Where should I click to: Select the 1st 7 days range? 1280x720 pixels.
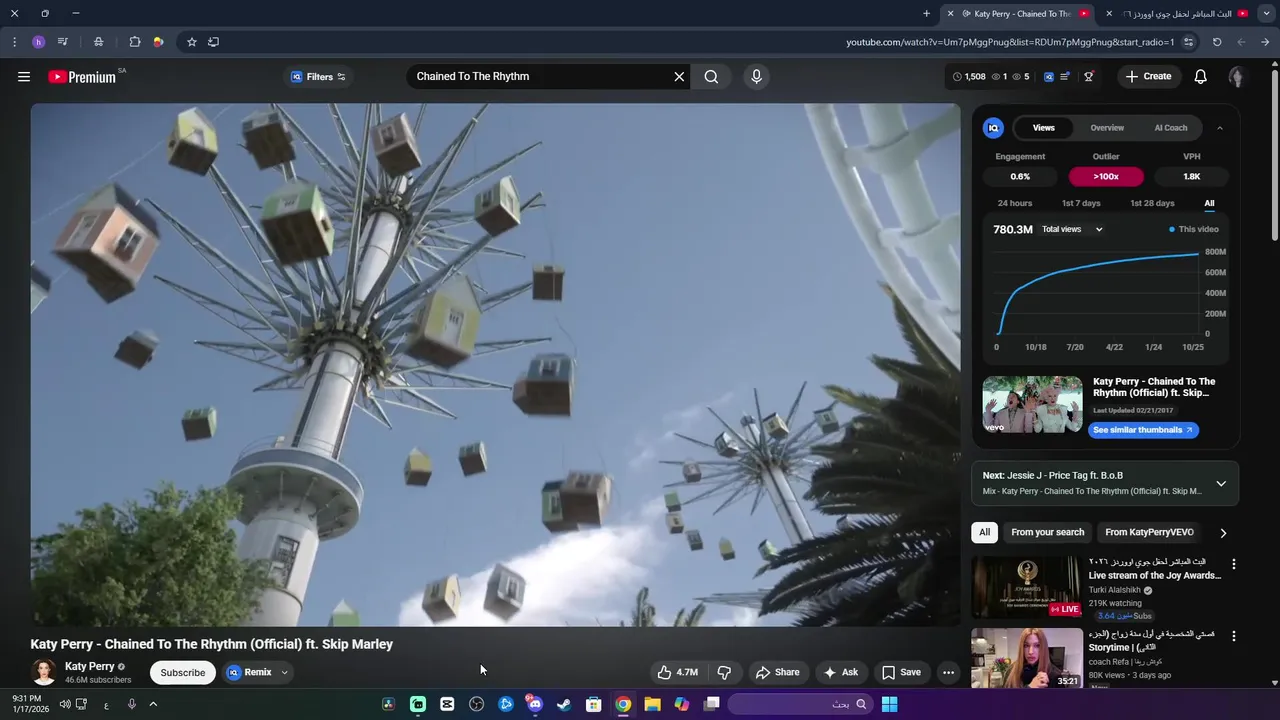[1081, 203]
